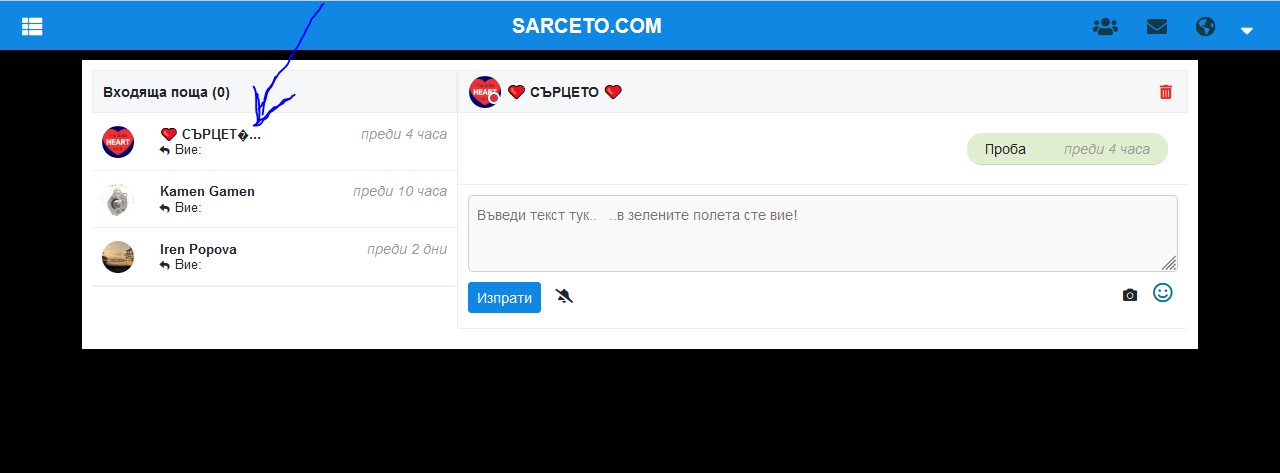This screenshot has height=473, width=1280.
Task: Open the friends group icon
Action: [x=1105, y=26]
